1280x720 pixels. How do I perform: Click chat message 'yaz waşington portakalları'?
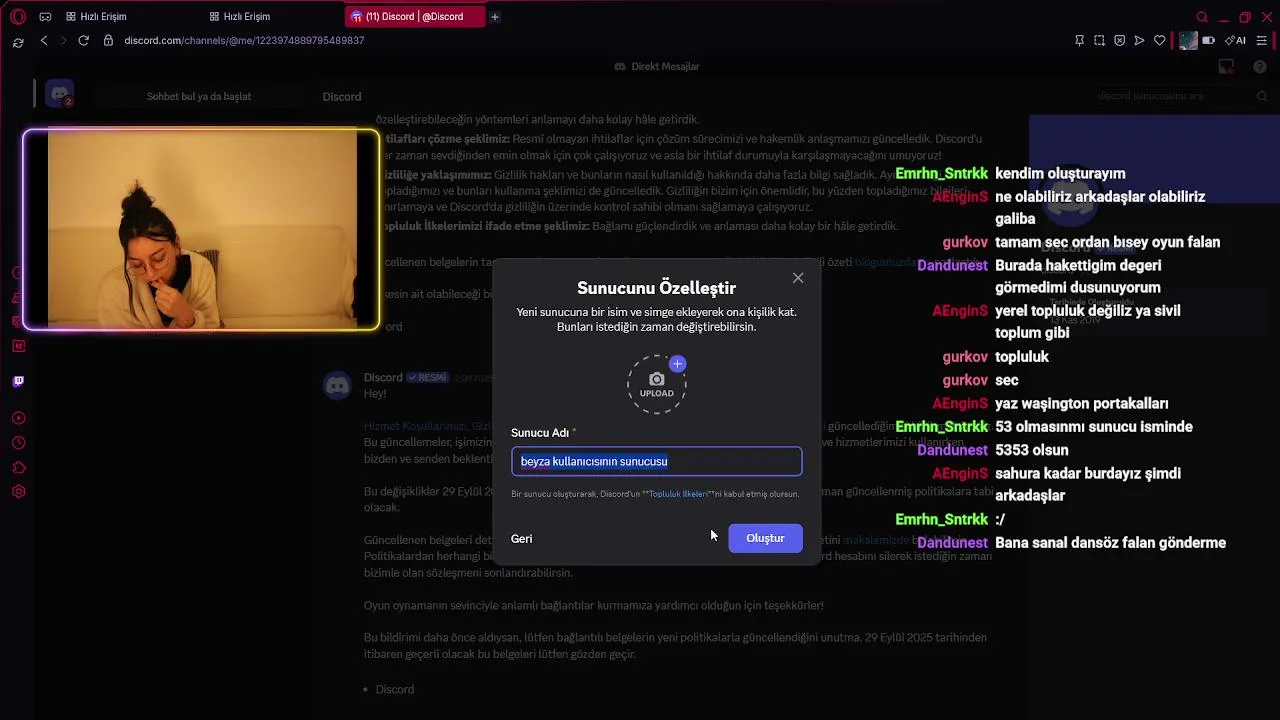[x=1082, y=404]
